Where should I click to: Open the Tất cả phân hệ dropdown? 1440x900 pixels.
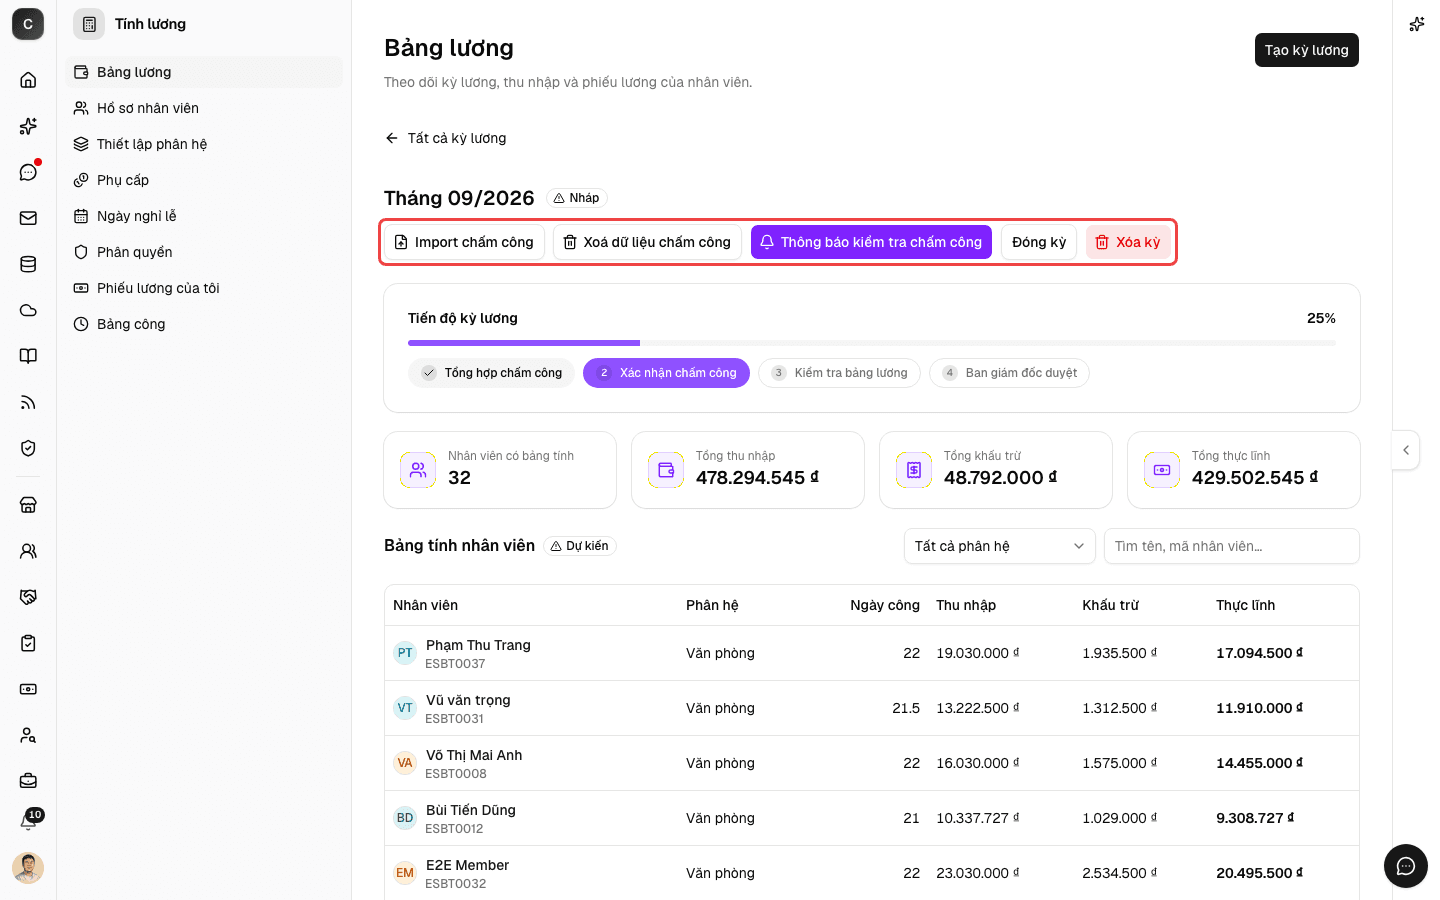1000,546
